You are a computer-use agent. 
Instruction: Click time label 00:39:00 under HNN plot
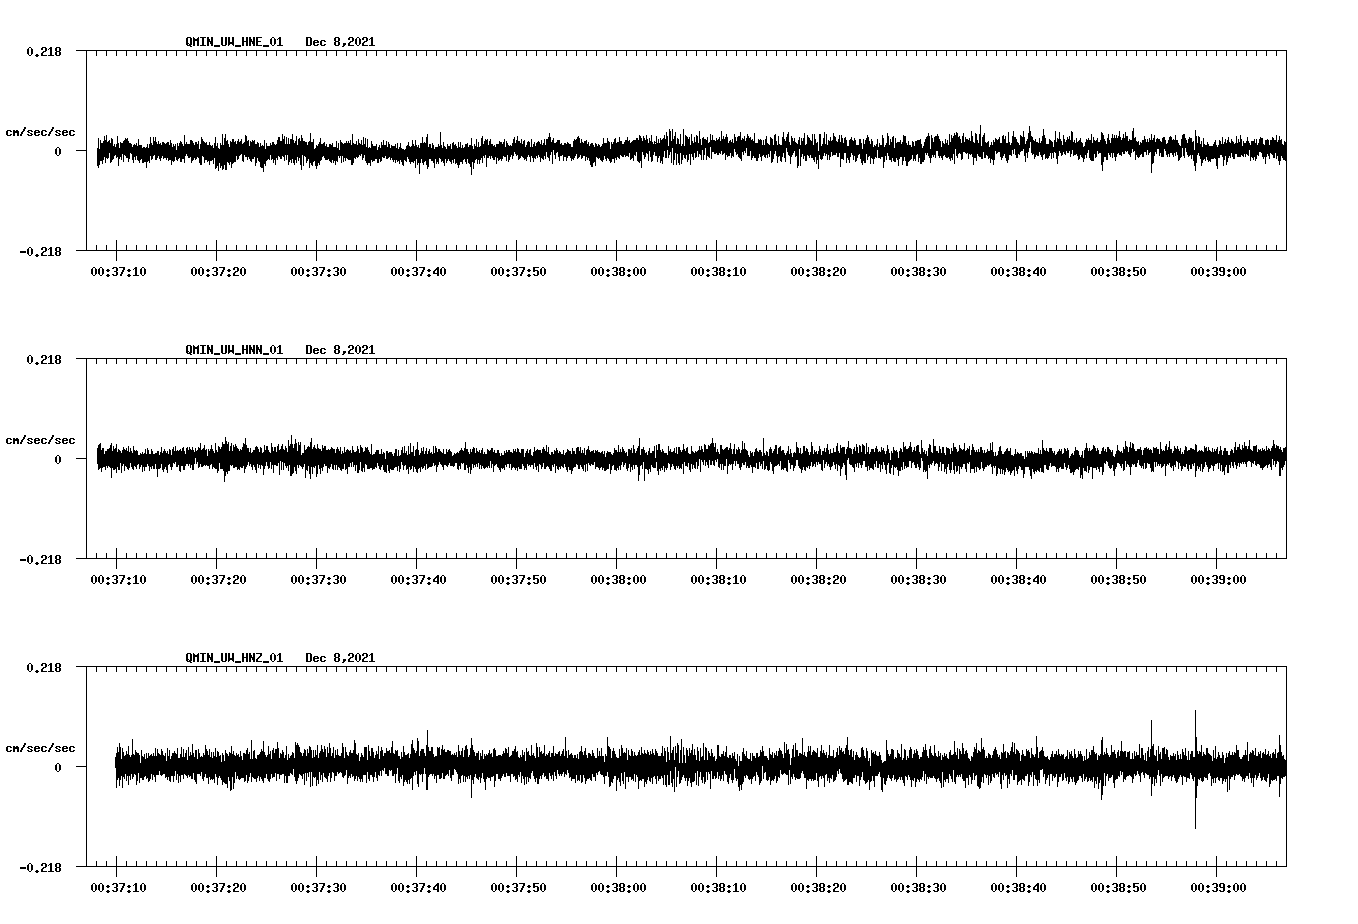[1218, 580]
